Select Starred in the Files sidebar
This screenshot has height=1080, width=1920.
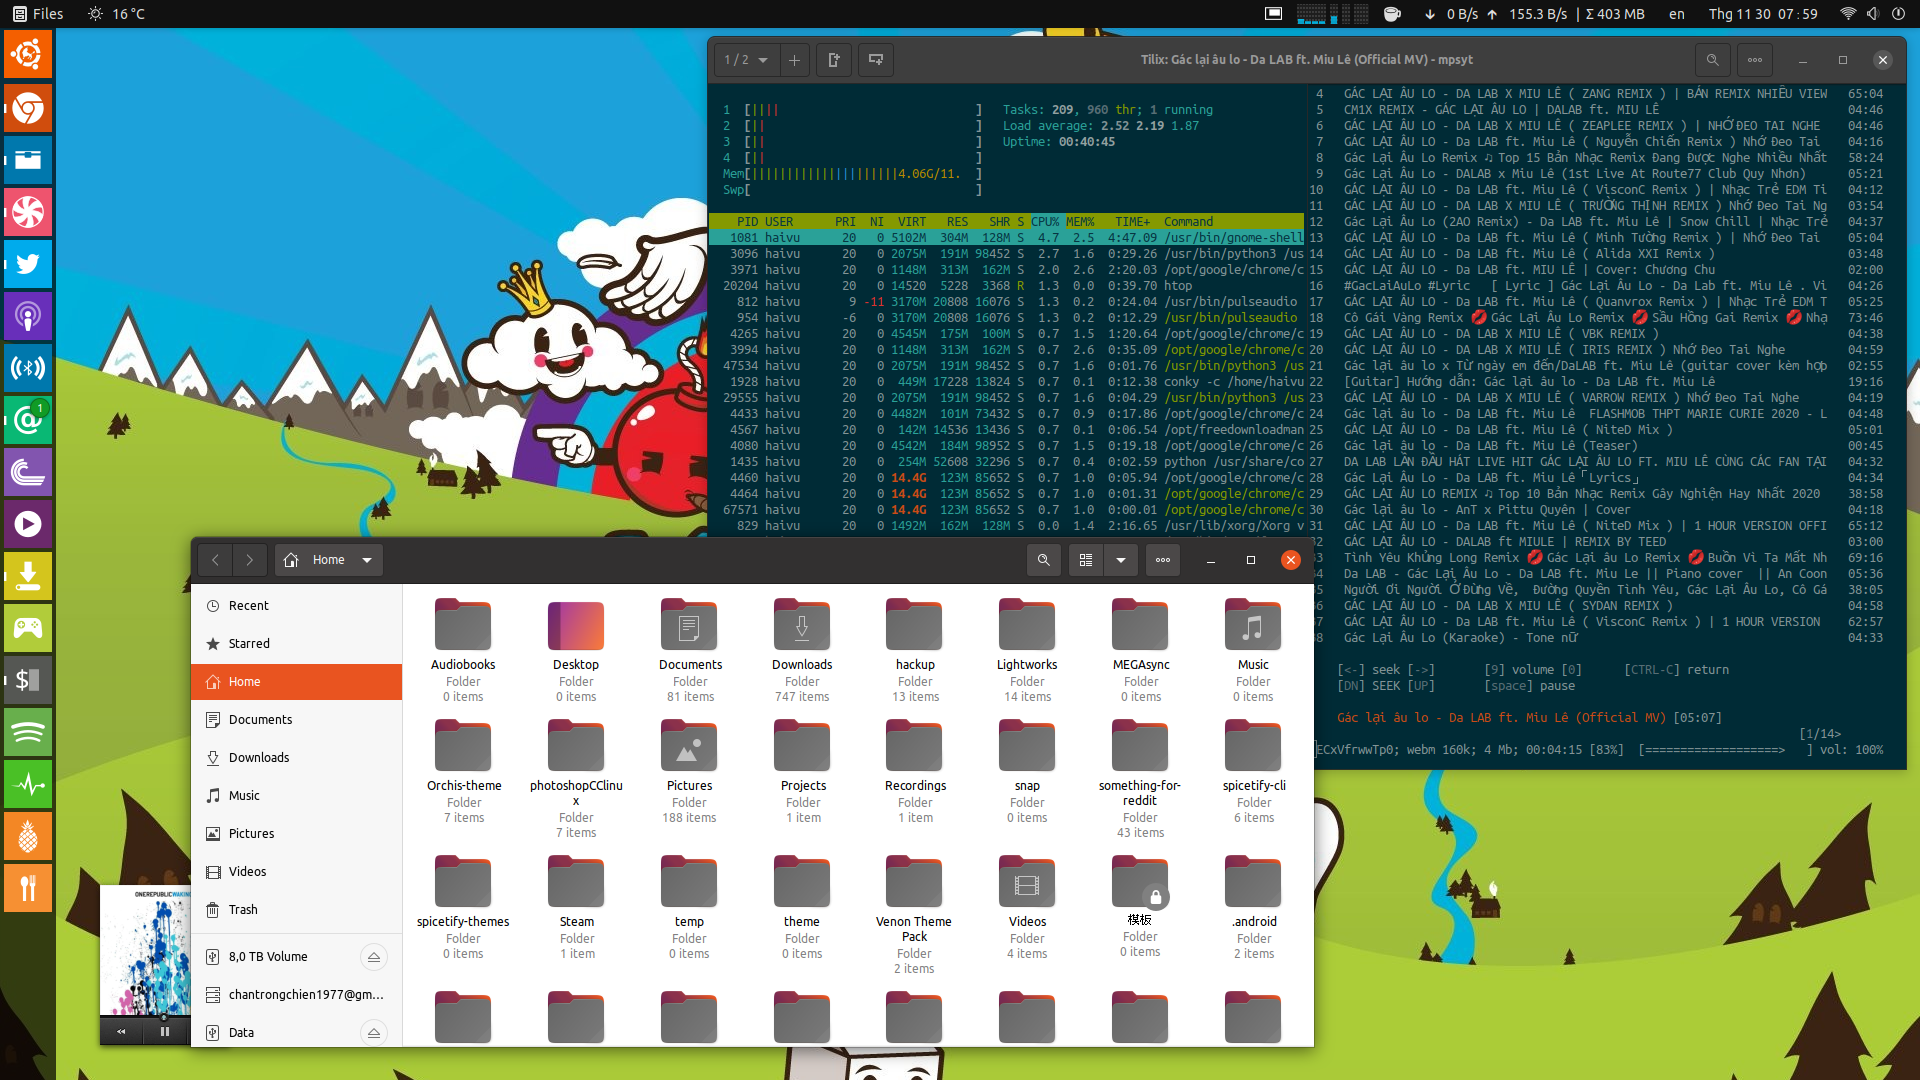(297, 644)
